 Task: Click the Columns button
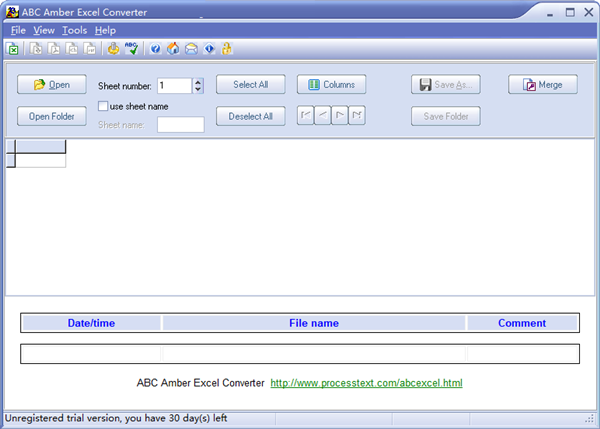(331, 85)
